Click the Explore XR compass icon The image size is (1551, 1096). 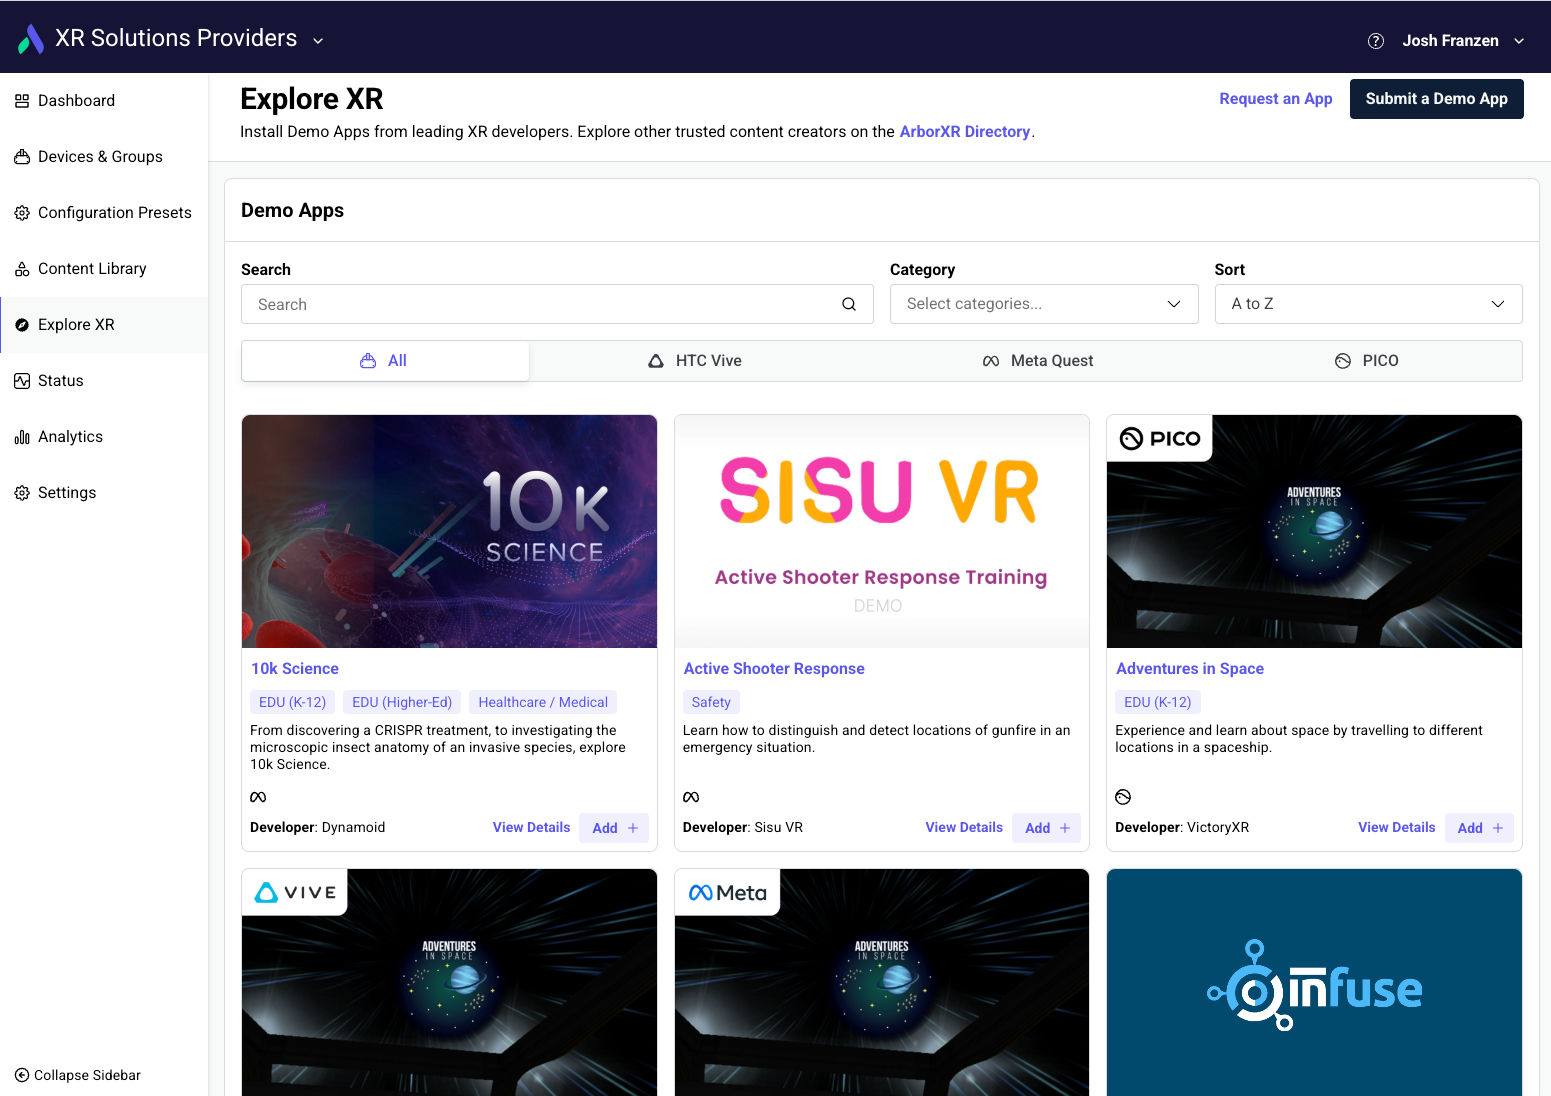point(22,325)
